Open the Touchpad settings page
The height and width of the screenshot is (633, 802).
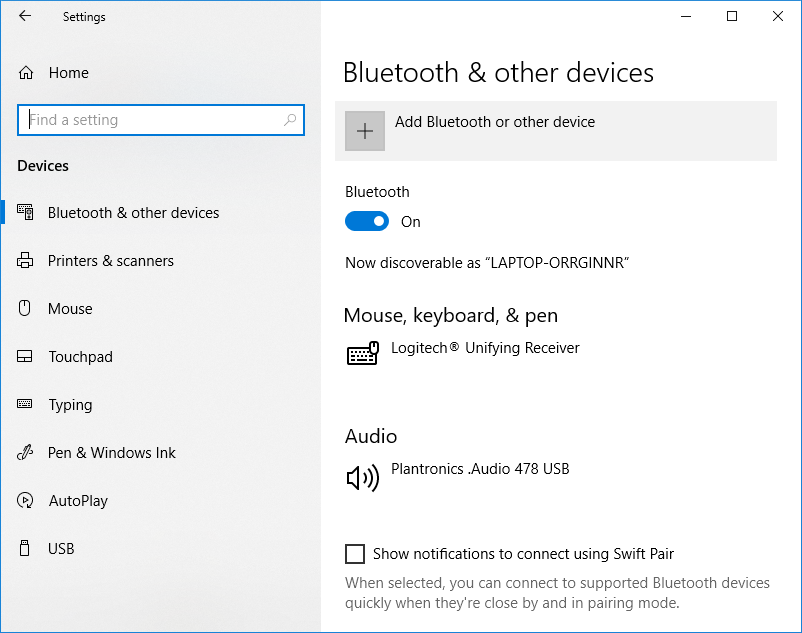pos(80,357)
